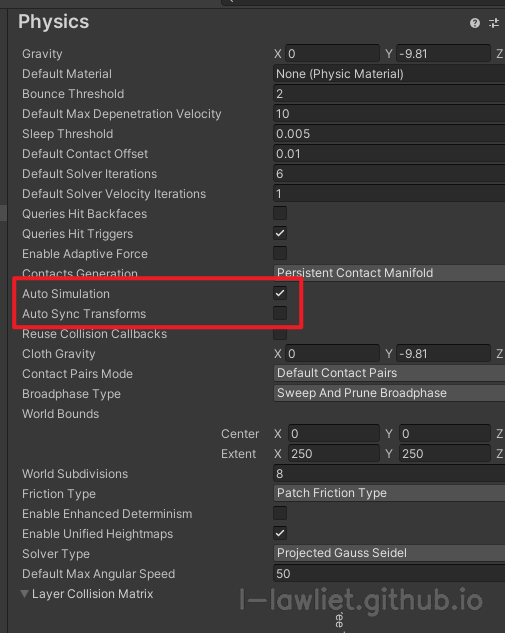The image size is (505, 633).
Task: Click the Gravity Y value field
Action: [443, 54]
